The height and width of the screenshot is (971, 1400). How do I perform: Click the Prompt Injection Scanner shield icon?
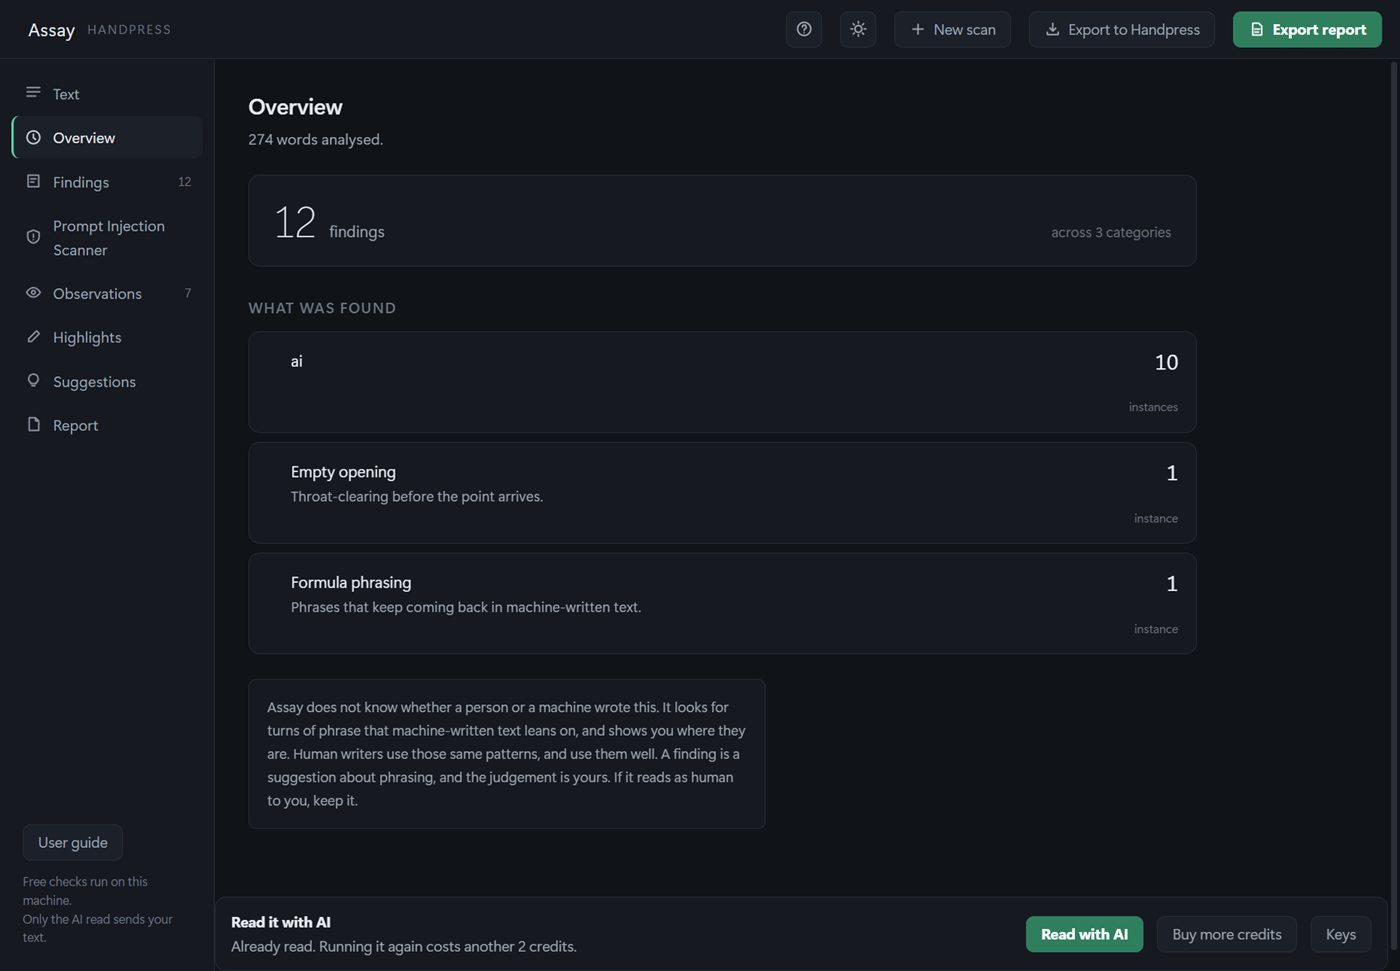33,238
